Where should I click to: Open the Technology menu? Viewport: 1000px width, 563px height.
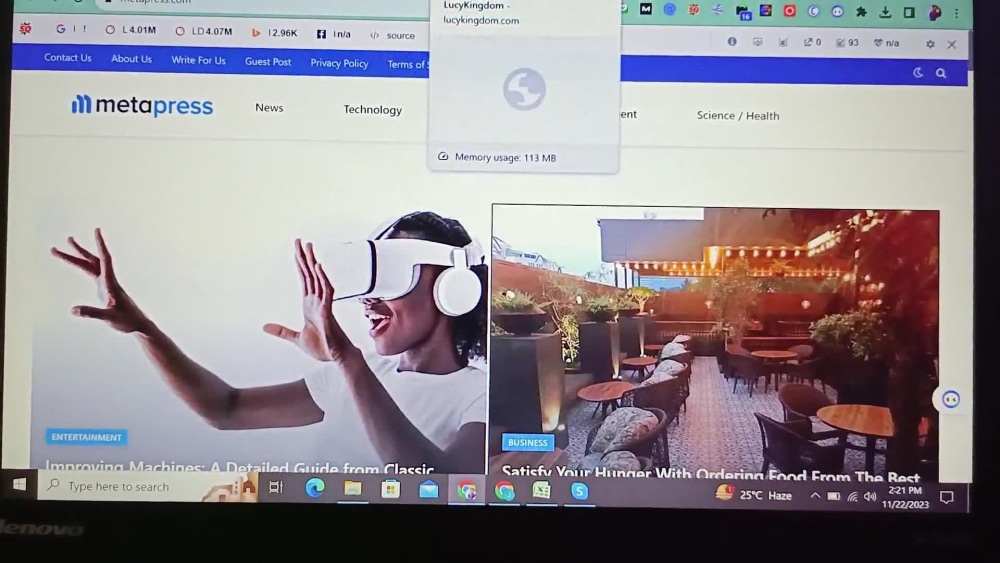point(372,110)
